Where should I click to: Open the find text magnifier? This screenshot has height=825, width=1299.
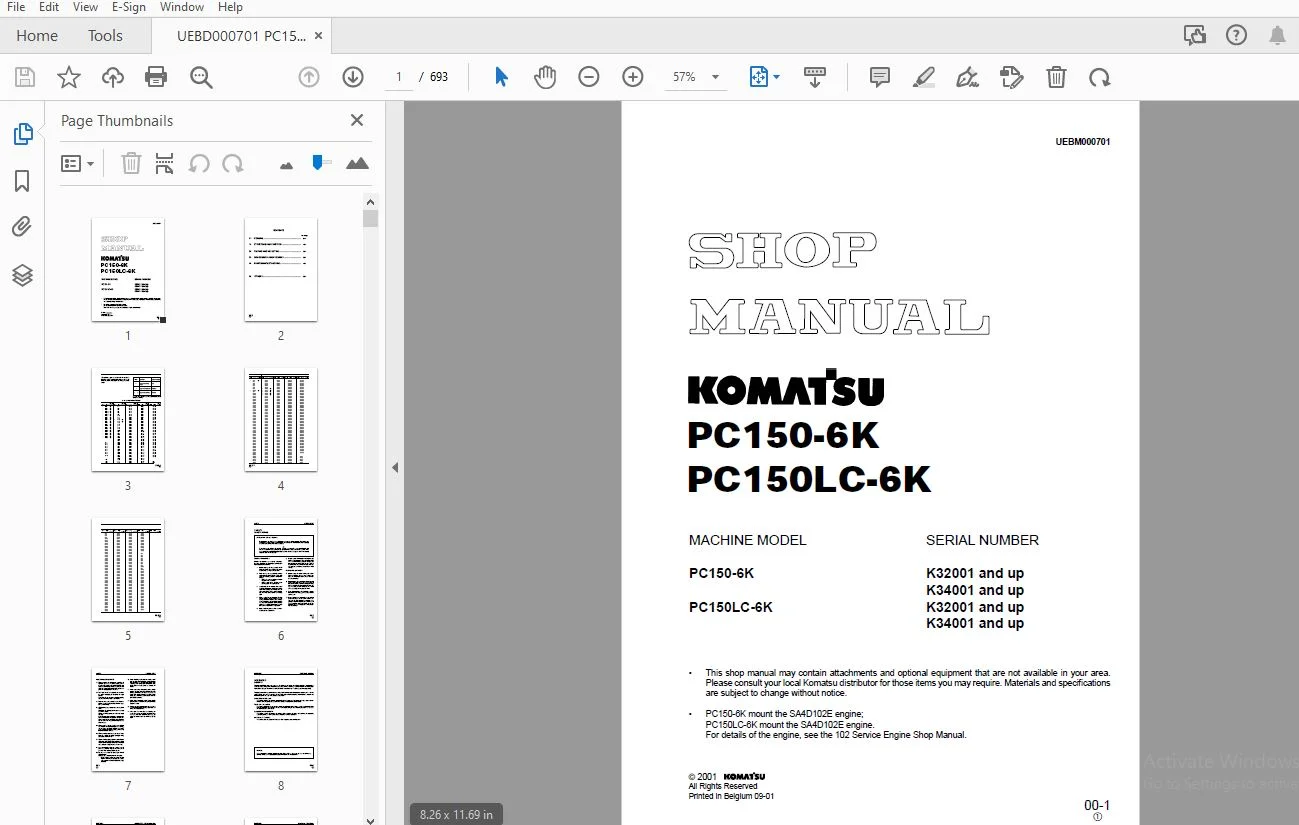201,77
